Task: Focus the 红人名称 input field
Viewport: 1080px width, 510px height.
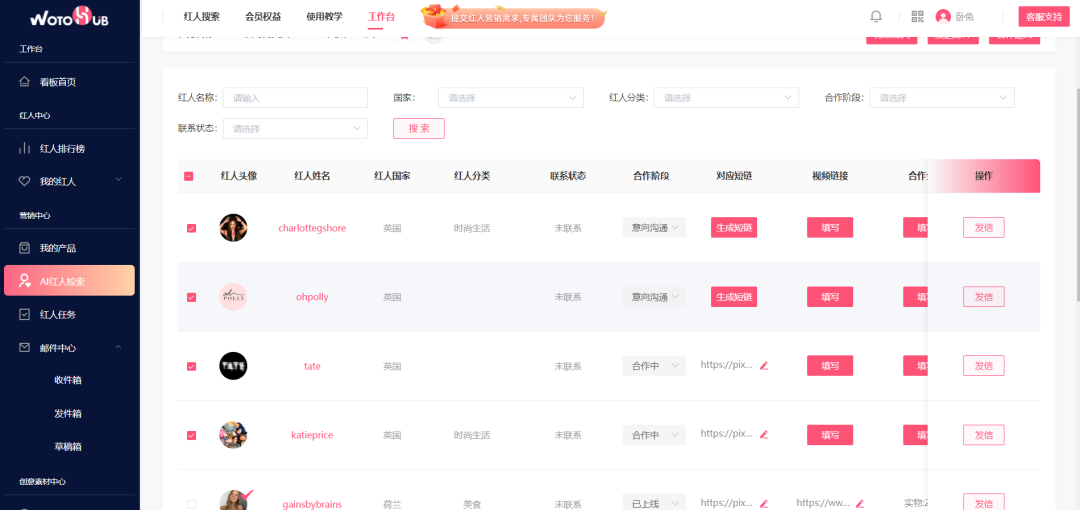Action: [295, 98]
